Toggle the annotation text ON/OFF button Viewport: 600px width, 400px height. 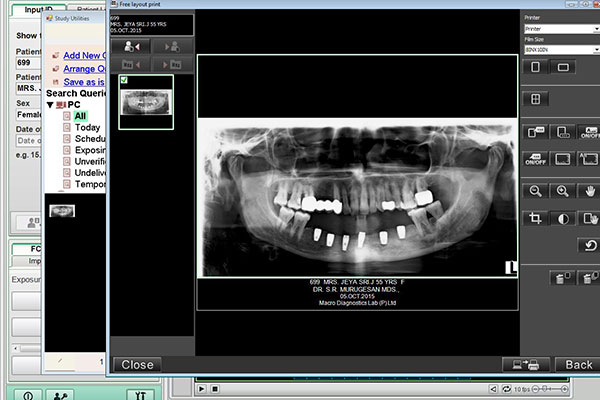(x=589, y=132)
